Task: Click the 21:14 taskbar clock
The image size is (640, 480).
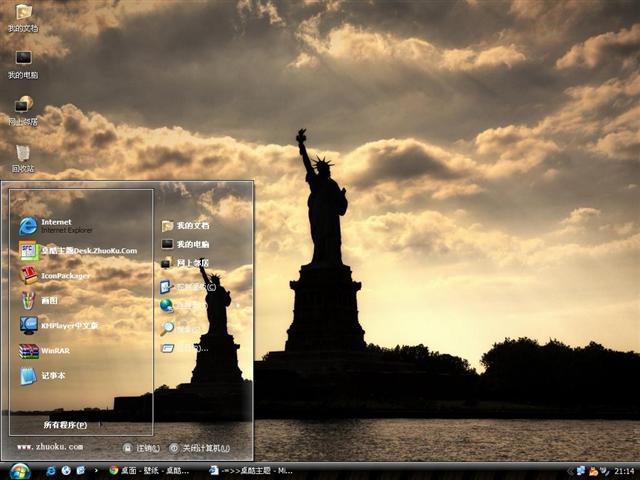Action: 624,471
